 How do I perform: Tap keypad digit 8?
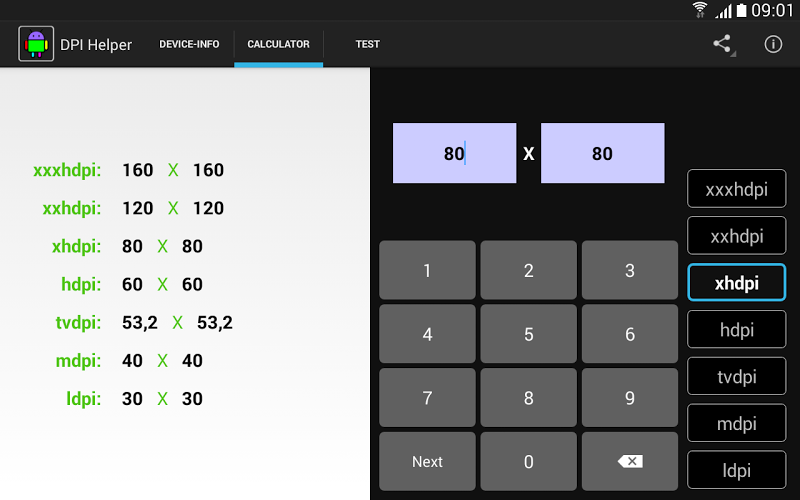click(529, 397)
